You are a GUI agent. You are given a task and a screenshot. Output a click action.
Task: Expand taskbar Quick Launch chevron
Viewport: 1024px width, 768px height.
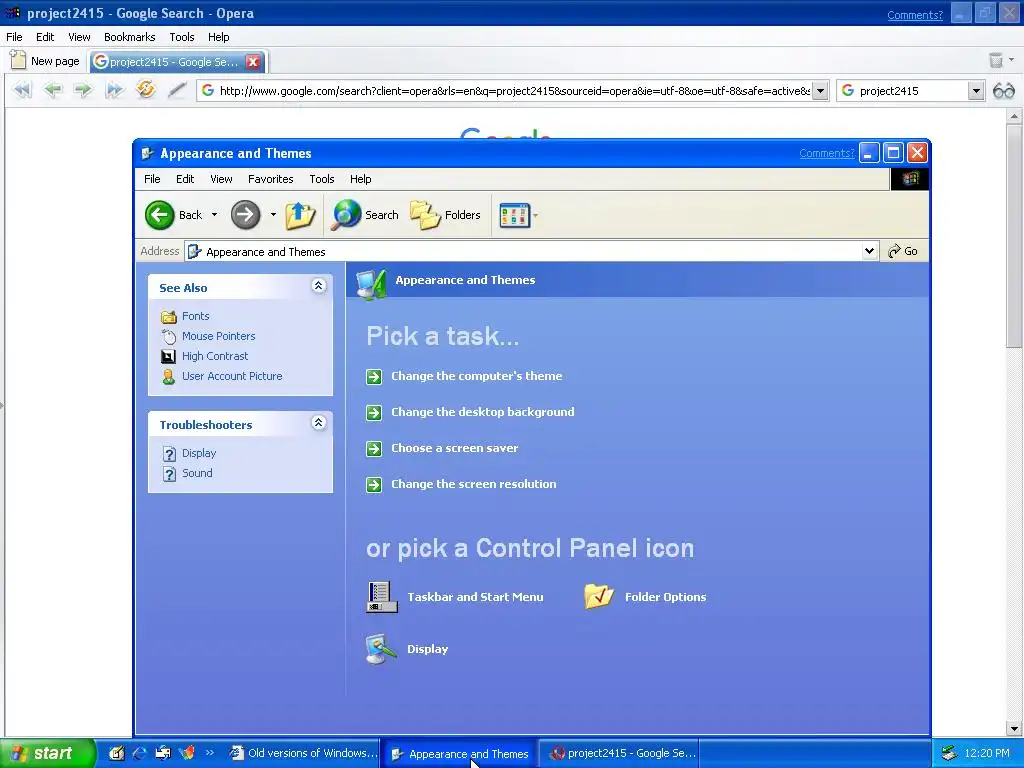[x=210, y=753]
